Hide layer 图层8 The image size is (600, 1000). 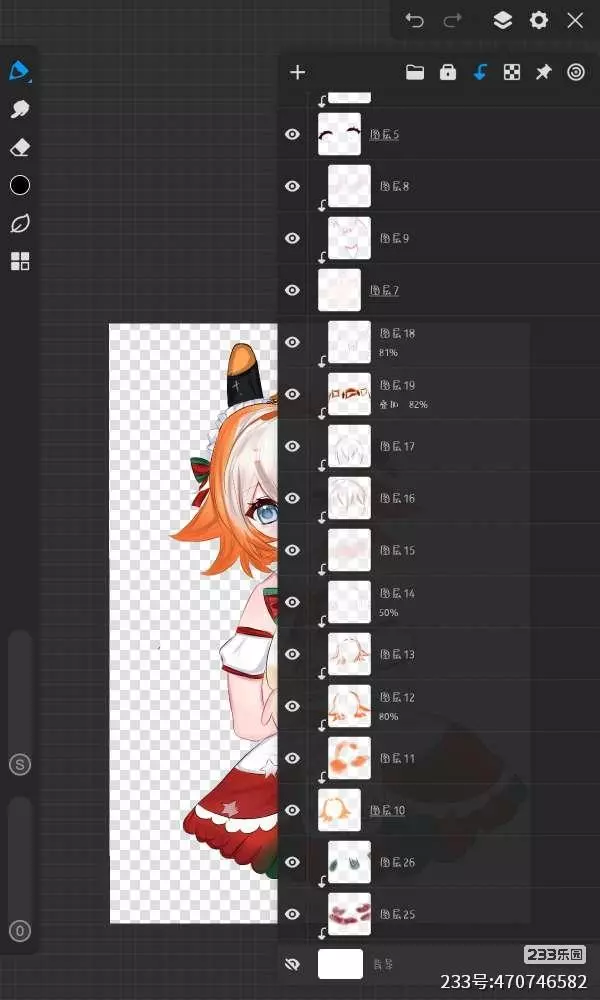point(293,186)
